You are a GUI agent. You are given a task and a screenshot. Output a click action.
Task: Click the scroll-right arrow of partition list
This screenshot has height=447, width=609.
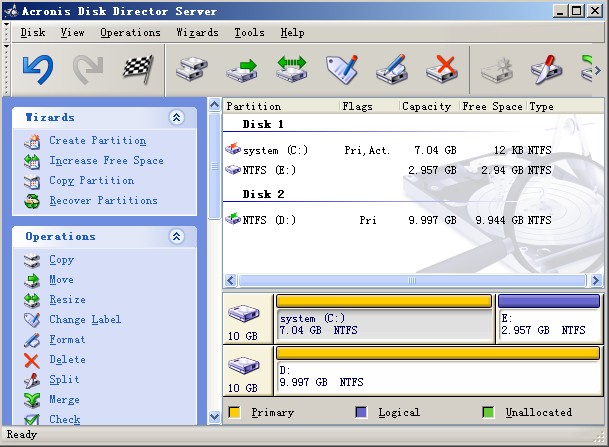[x=596, y=280]
